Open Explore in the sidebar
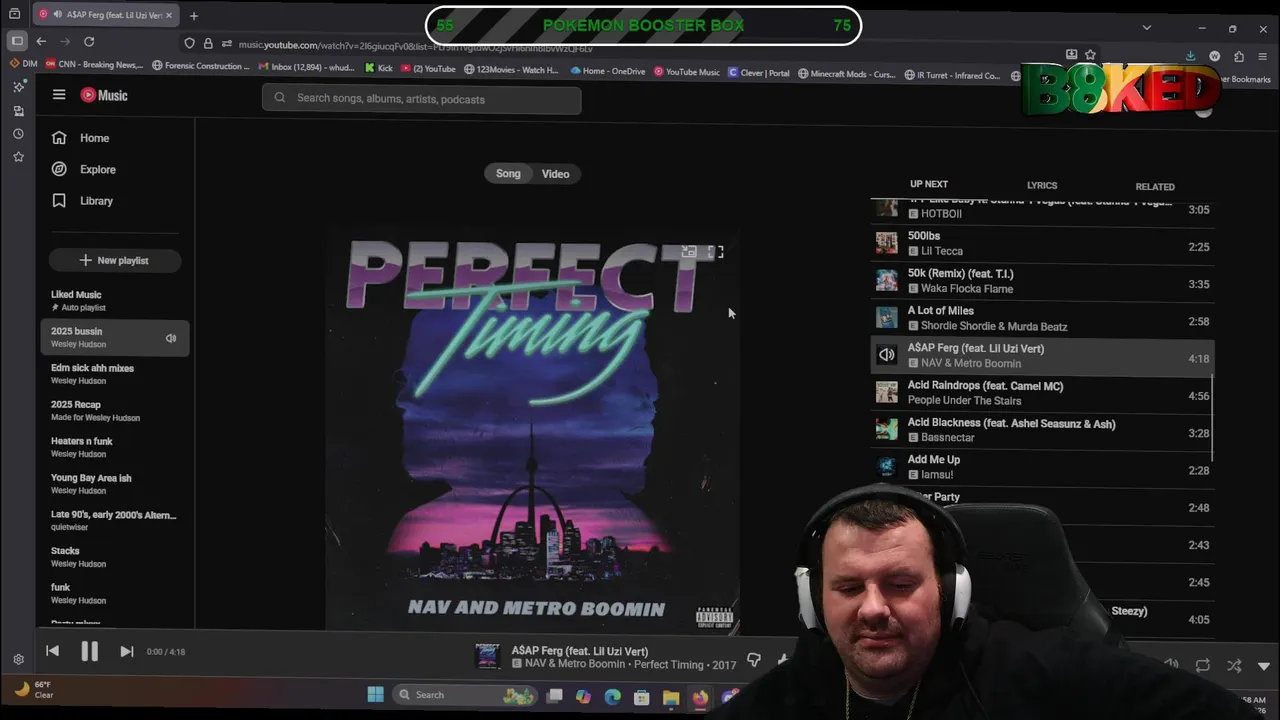The width and height of the screenshot is (1280, 720). [x=84, y=169]
